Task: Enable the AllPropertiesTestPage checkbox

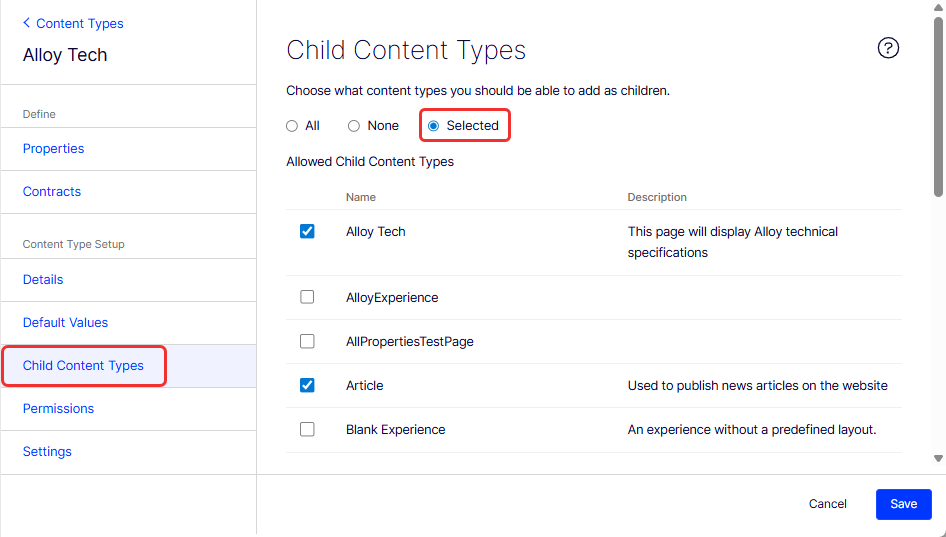Action: 307,341
